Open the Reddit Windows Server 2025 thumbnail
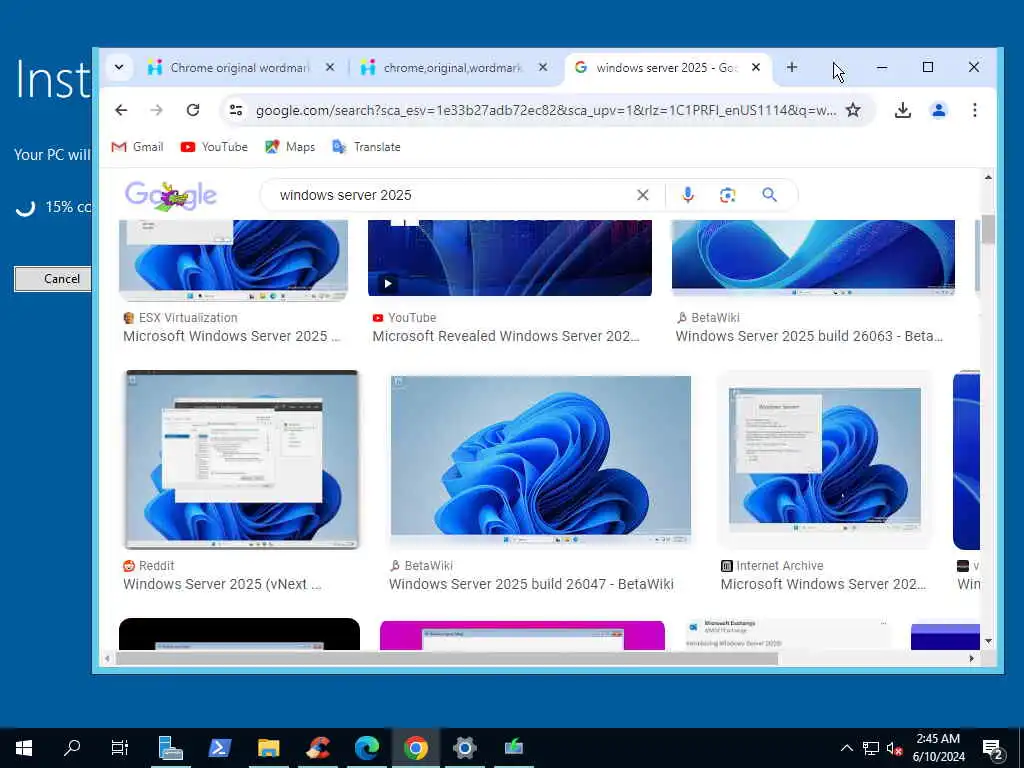The height and width of the screenshot is (768, 1024). 242,460
